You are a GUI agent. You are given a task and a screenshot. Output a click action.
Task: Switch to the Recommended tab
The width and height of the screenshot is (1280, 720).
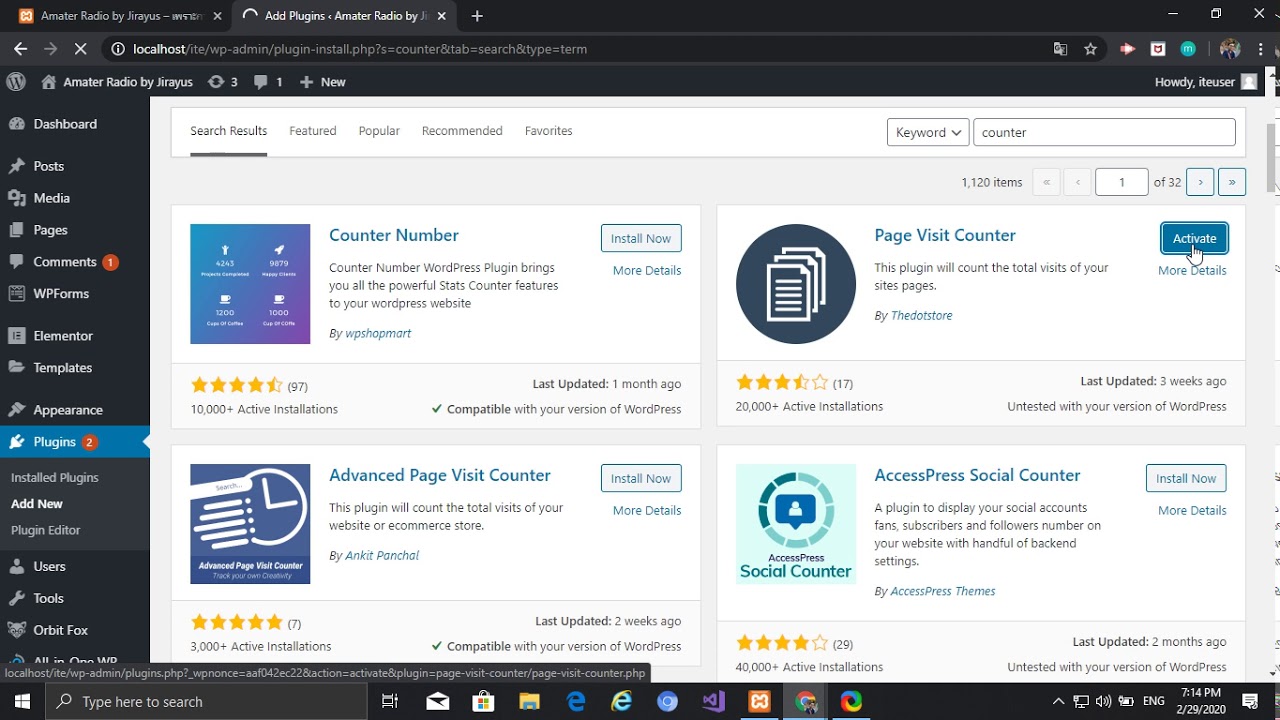click(x=462, y=131)
